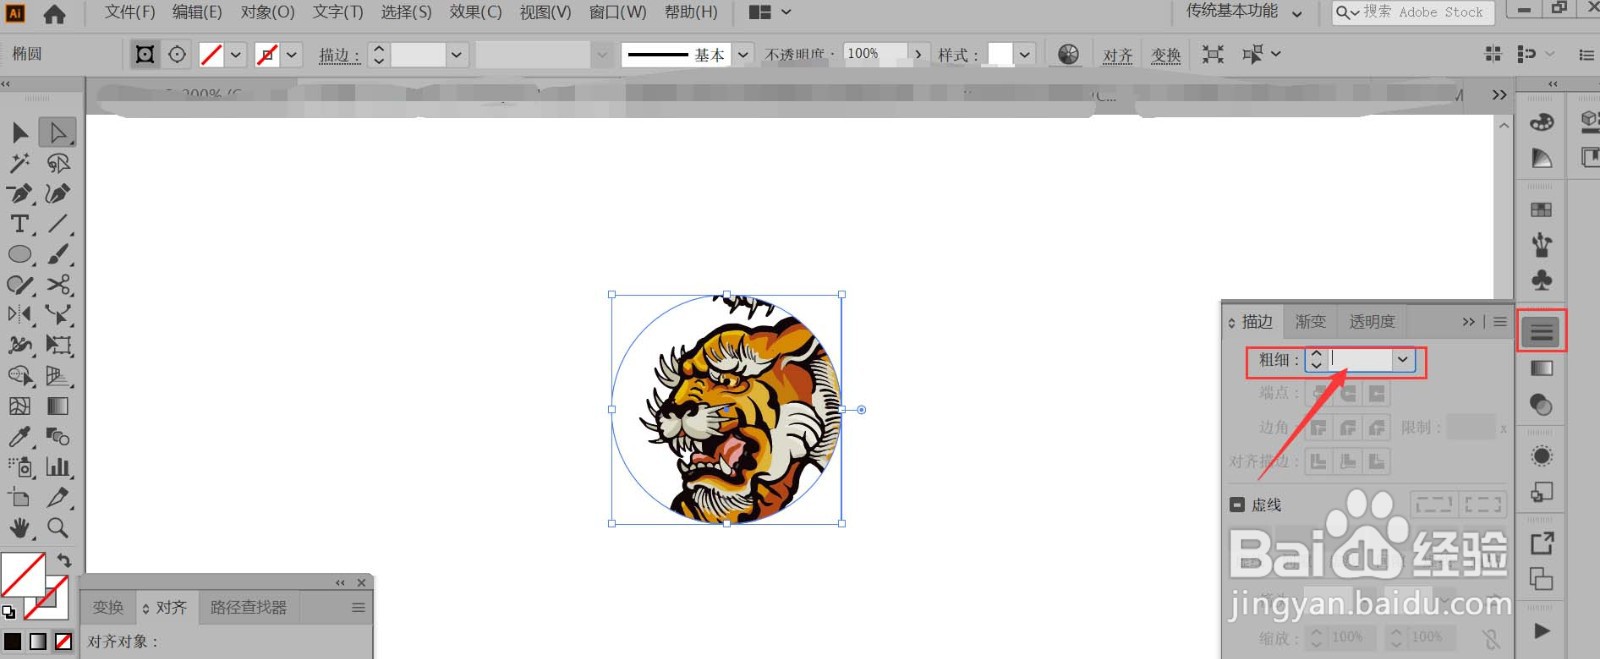Select the Hand tool
1600x659 pixels.
20,527
